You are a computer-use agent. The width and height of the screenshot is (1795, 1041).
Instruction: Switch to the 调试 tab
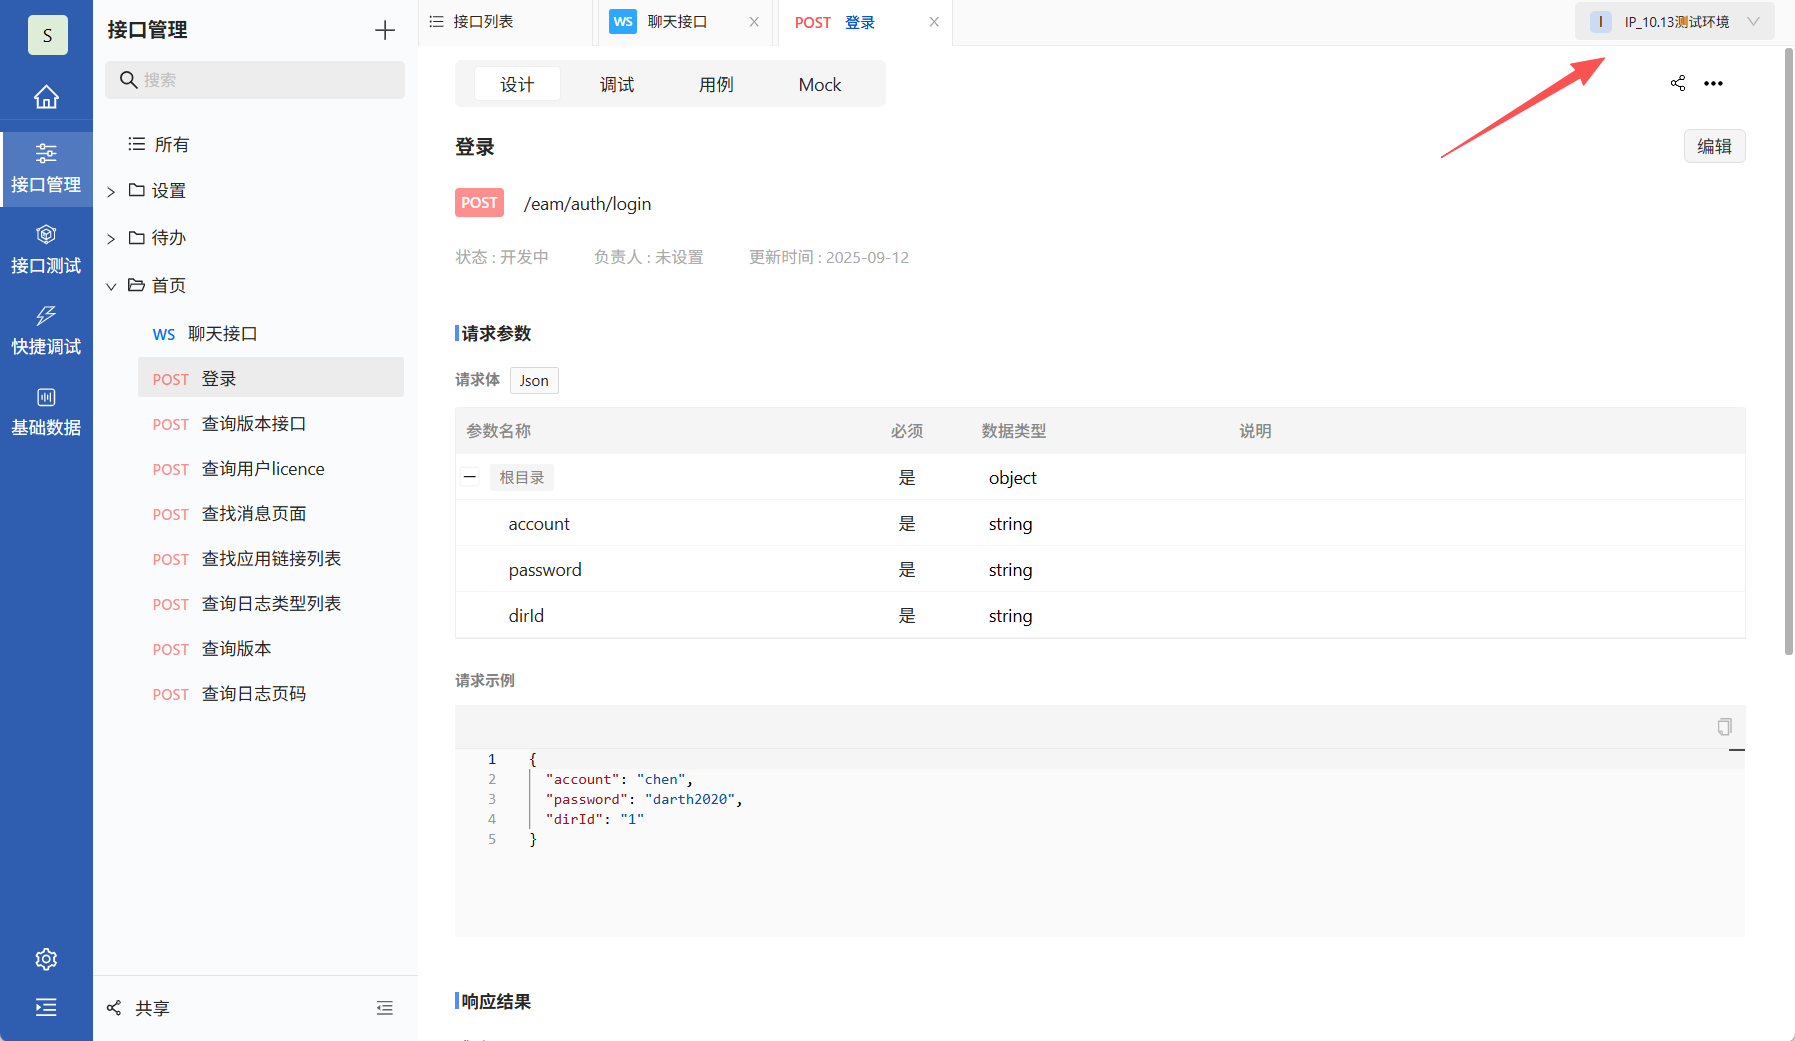(x=617, y=84)
